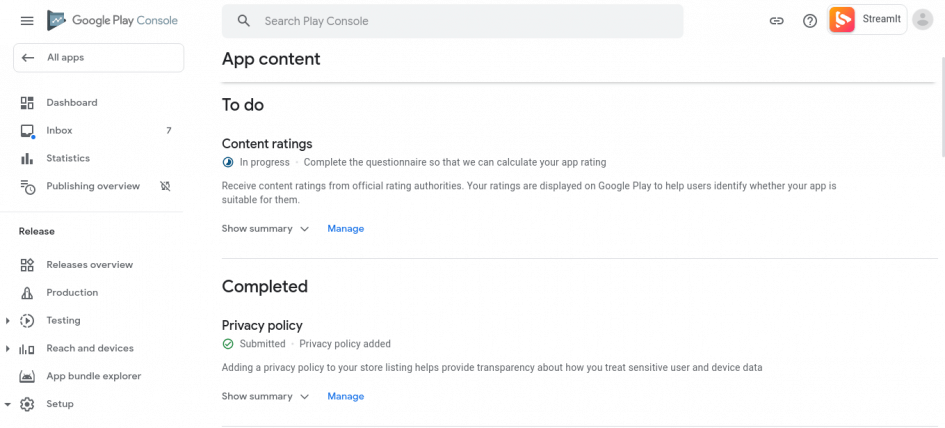The height and width of the screenshot is (428, 945).
Task: Expand Privacy policy Show summary
Action: [x=265, y=397]
